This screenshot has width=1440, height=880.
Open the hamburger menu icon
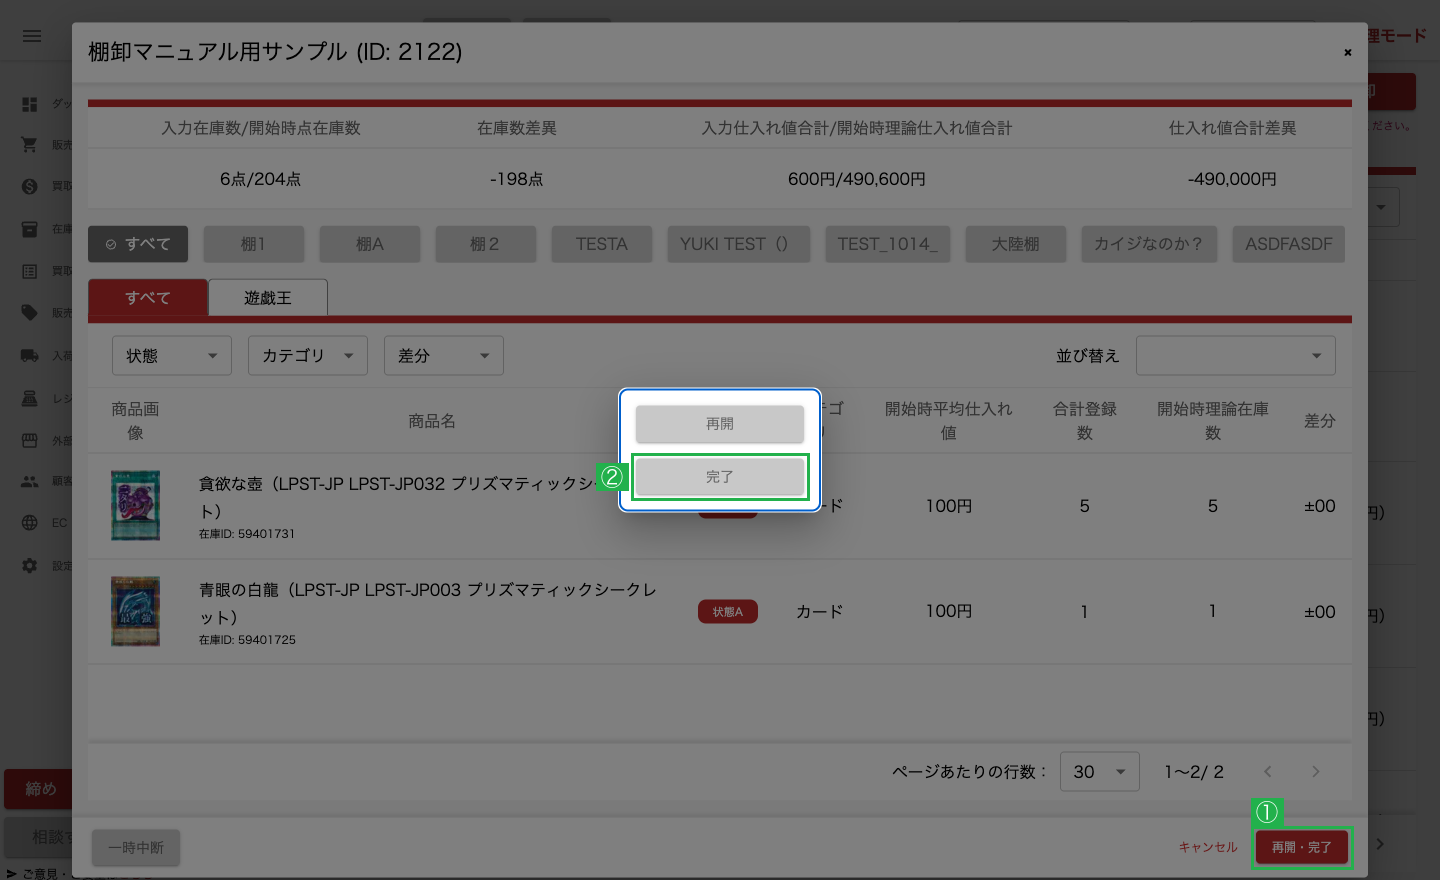point(32,36)
